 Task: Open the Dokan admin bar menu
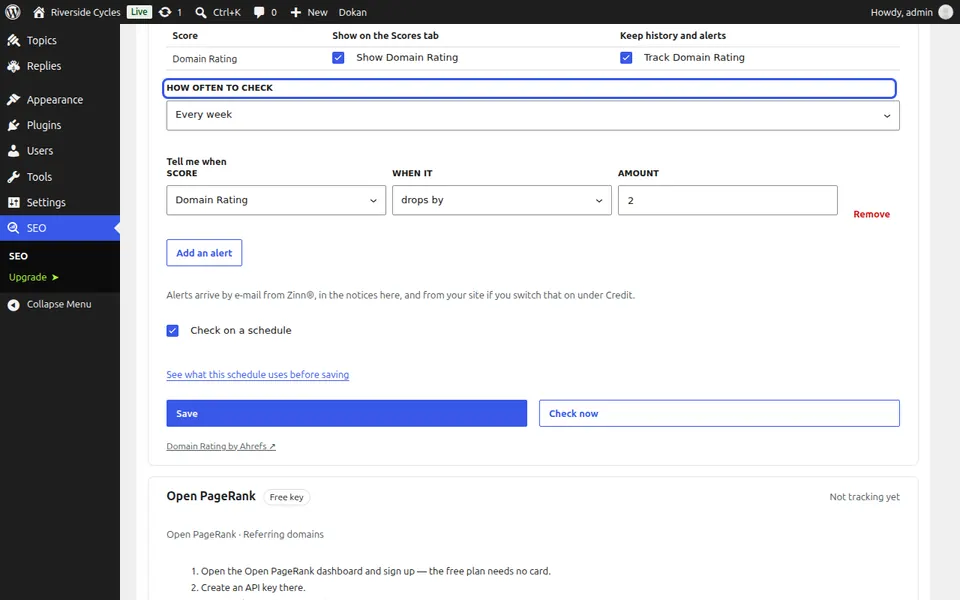tap(353, 12)
